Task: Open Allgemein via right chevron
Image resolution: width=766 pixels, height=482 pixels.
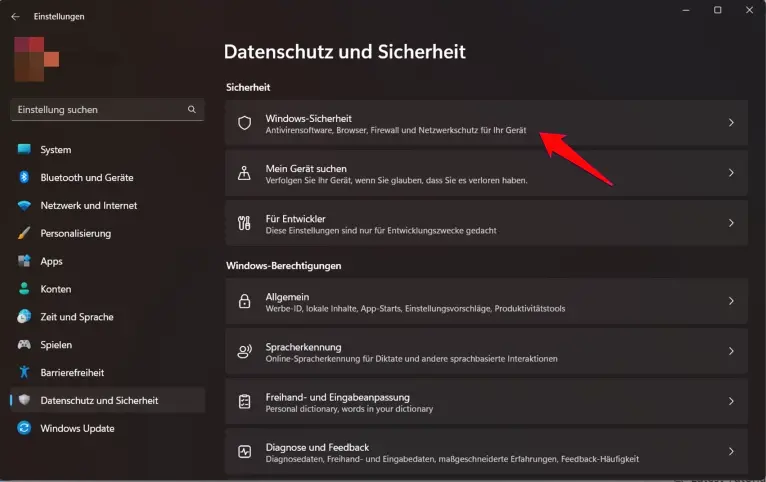Action: click(731, 301)
